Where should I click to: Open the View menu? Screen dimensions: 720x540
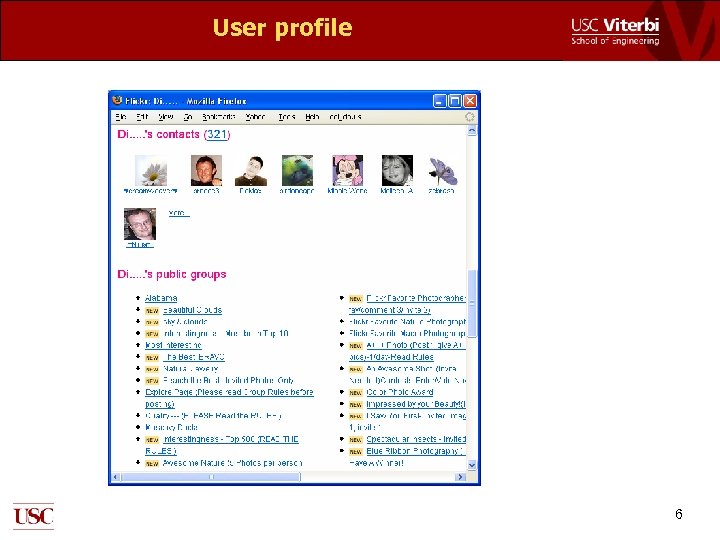pos(165,117)
